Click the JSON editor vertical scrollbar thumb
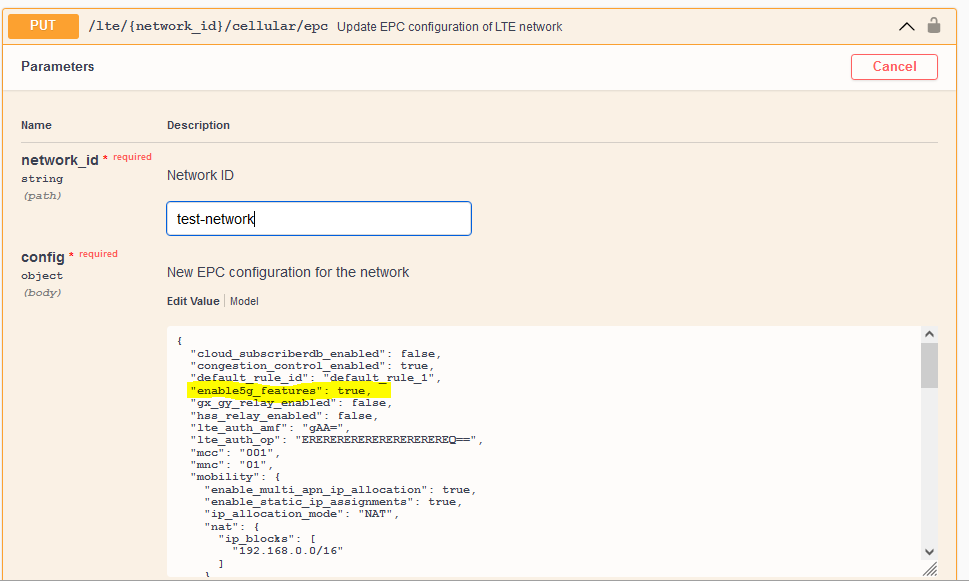The width and height of the screenshot is (969, 581). pyautogui.click(x=929, y=365)
